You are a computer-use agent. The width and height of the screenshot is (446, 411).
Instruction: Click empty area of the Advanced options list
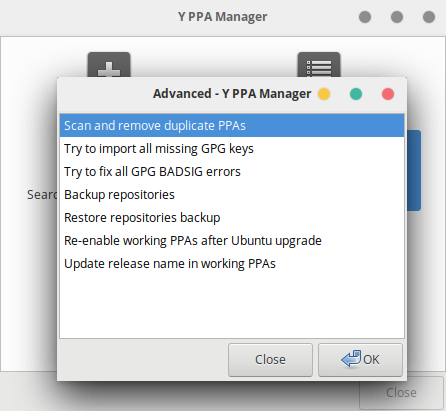tap(232, 307)
